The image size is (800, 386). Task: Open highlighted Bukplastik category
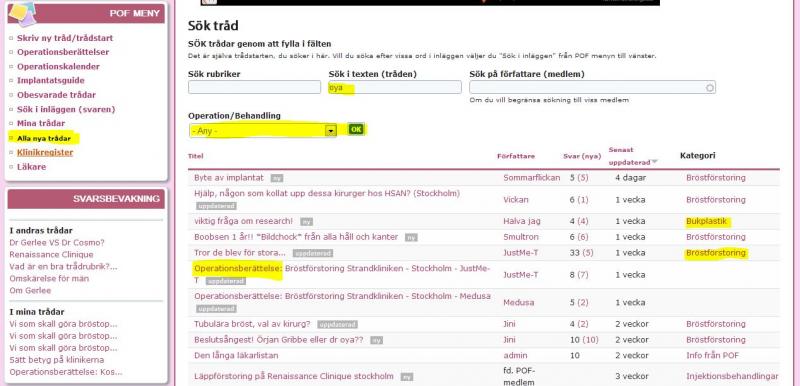(x=707, y=221)
